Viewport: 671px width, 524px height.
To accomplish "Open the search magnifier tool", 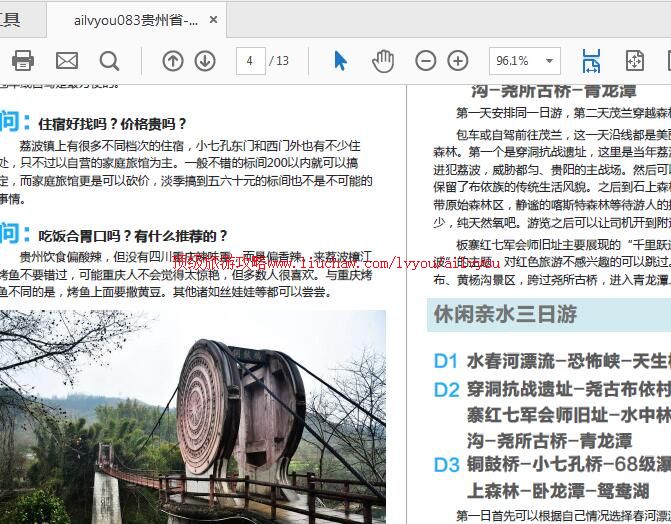I will pyautogui.click(x=109, y=61).
